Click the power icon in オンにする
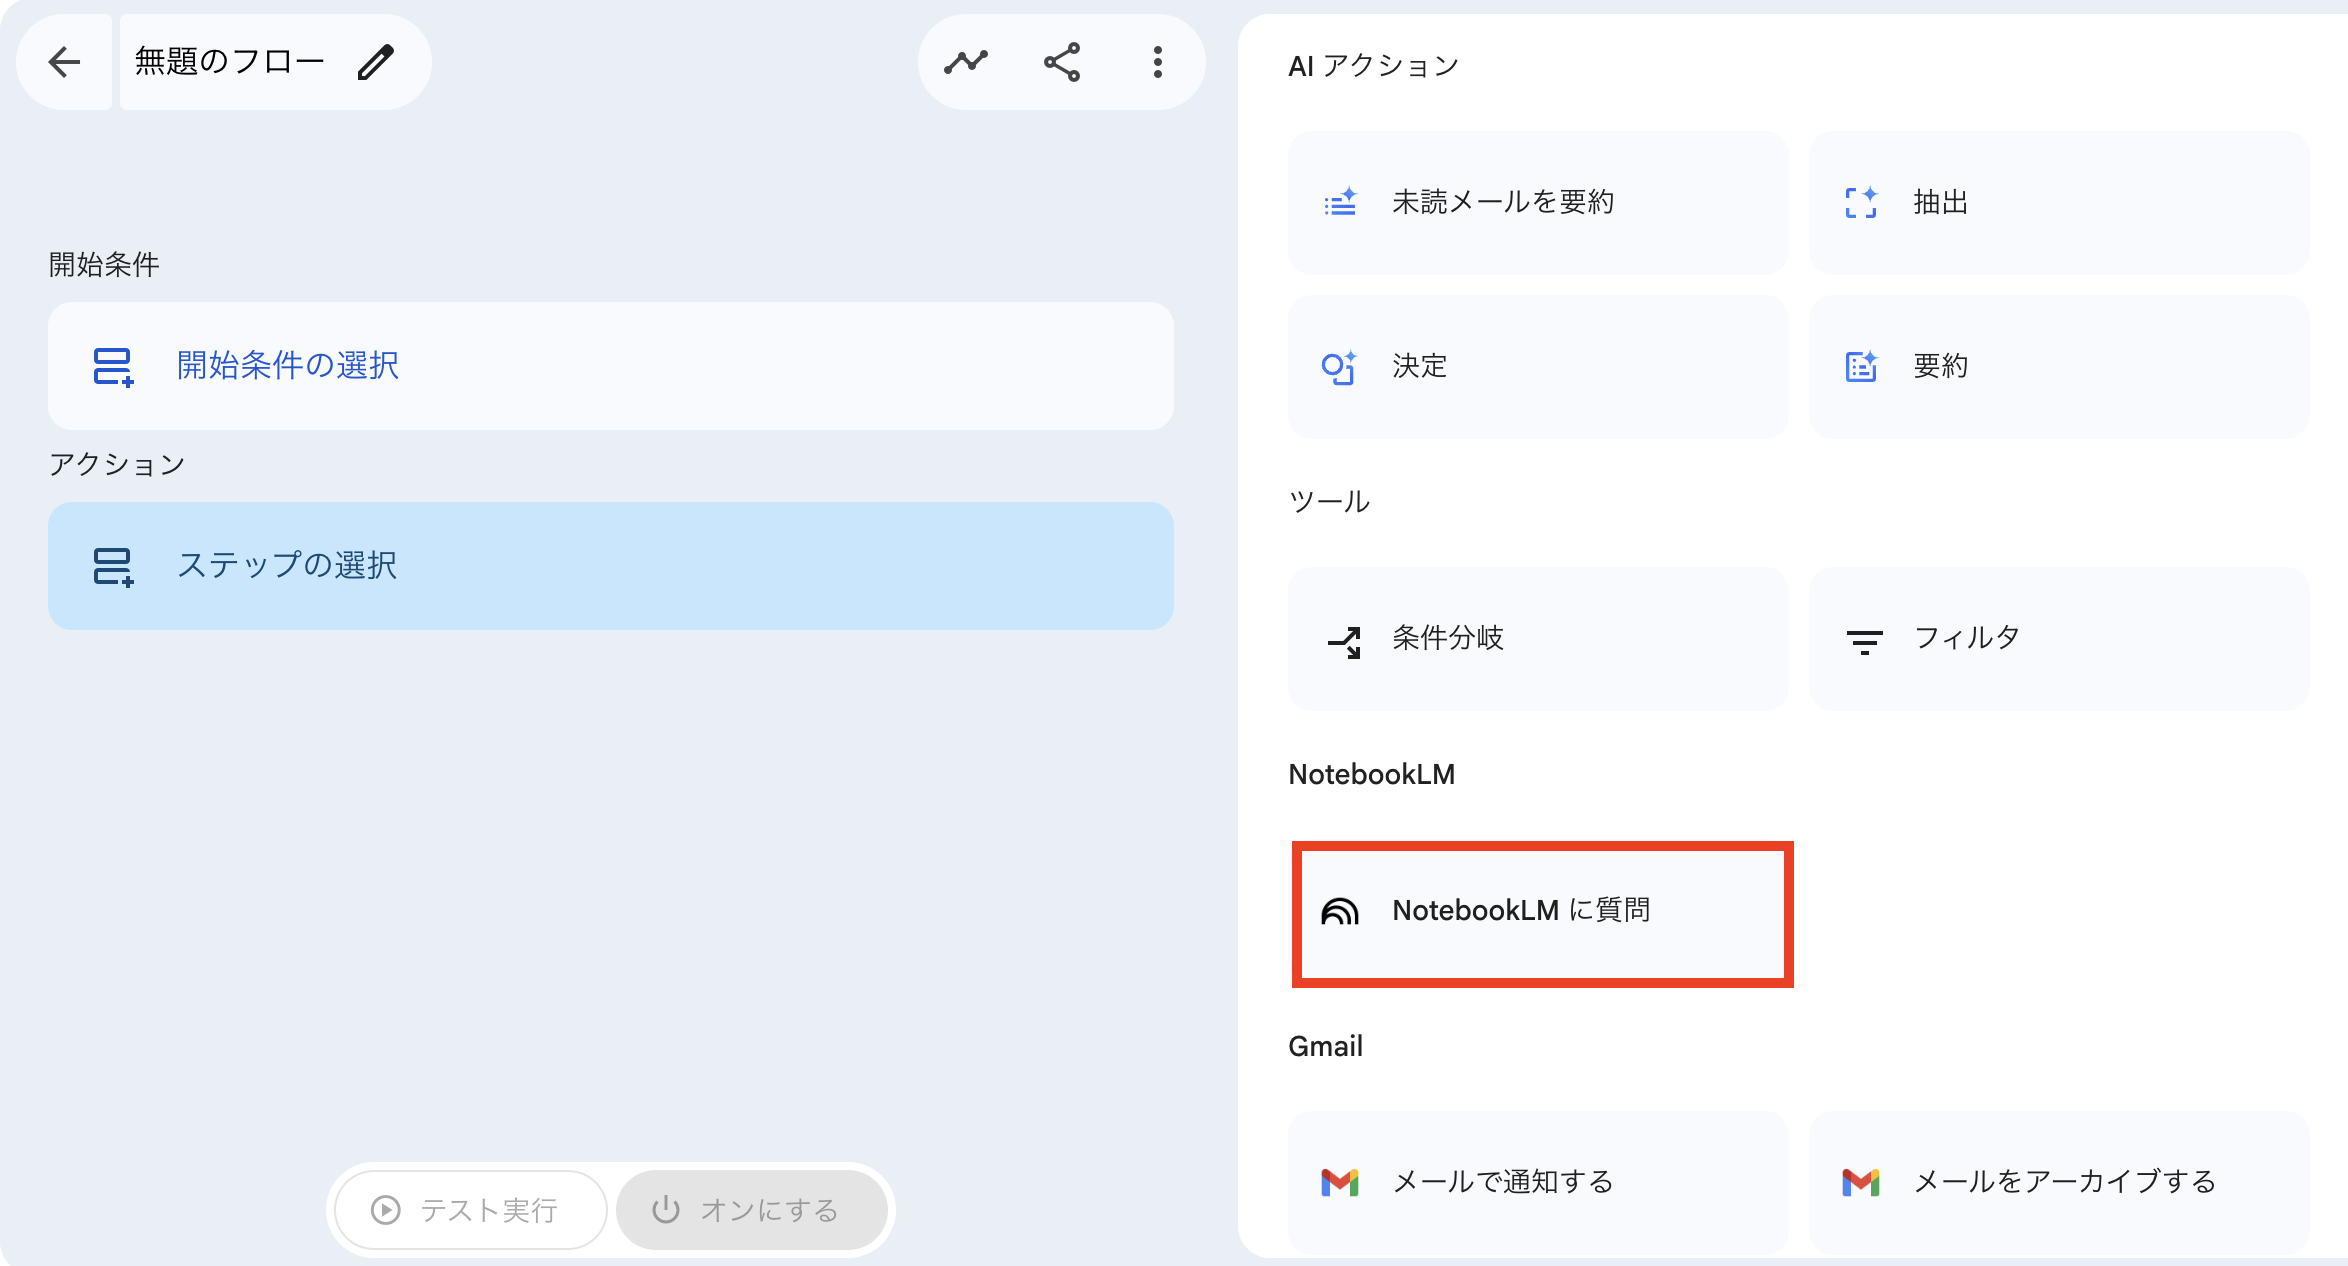Screen dimensions: 2348x1266 point(666,1210)
